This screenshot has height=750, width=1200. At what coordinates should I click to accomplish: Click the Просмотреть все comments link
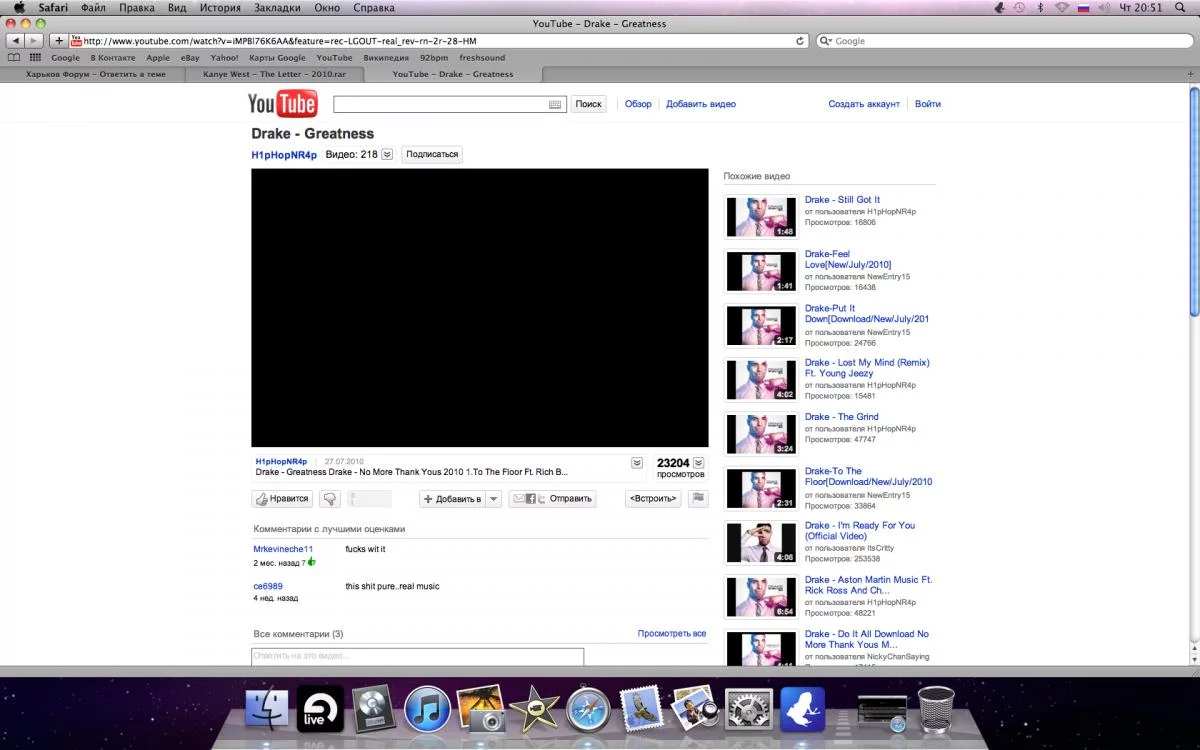point(672,633)
